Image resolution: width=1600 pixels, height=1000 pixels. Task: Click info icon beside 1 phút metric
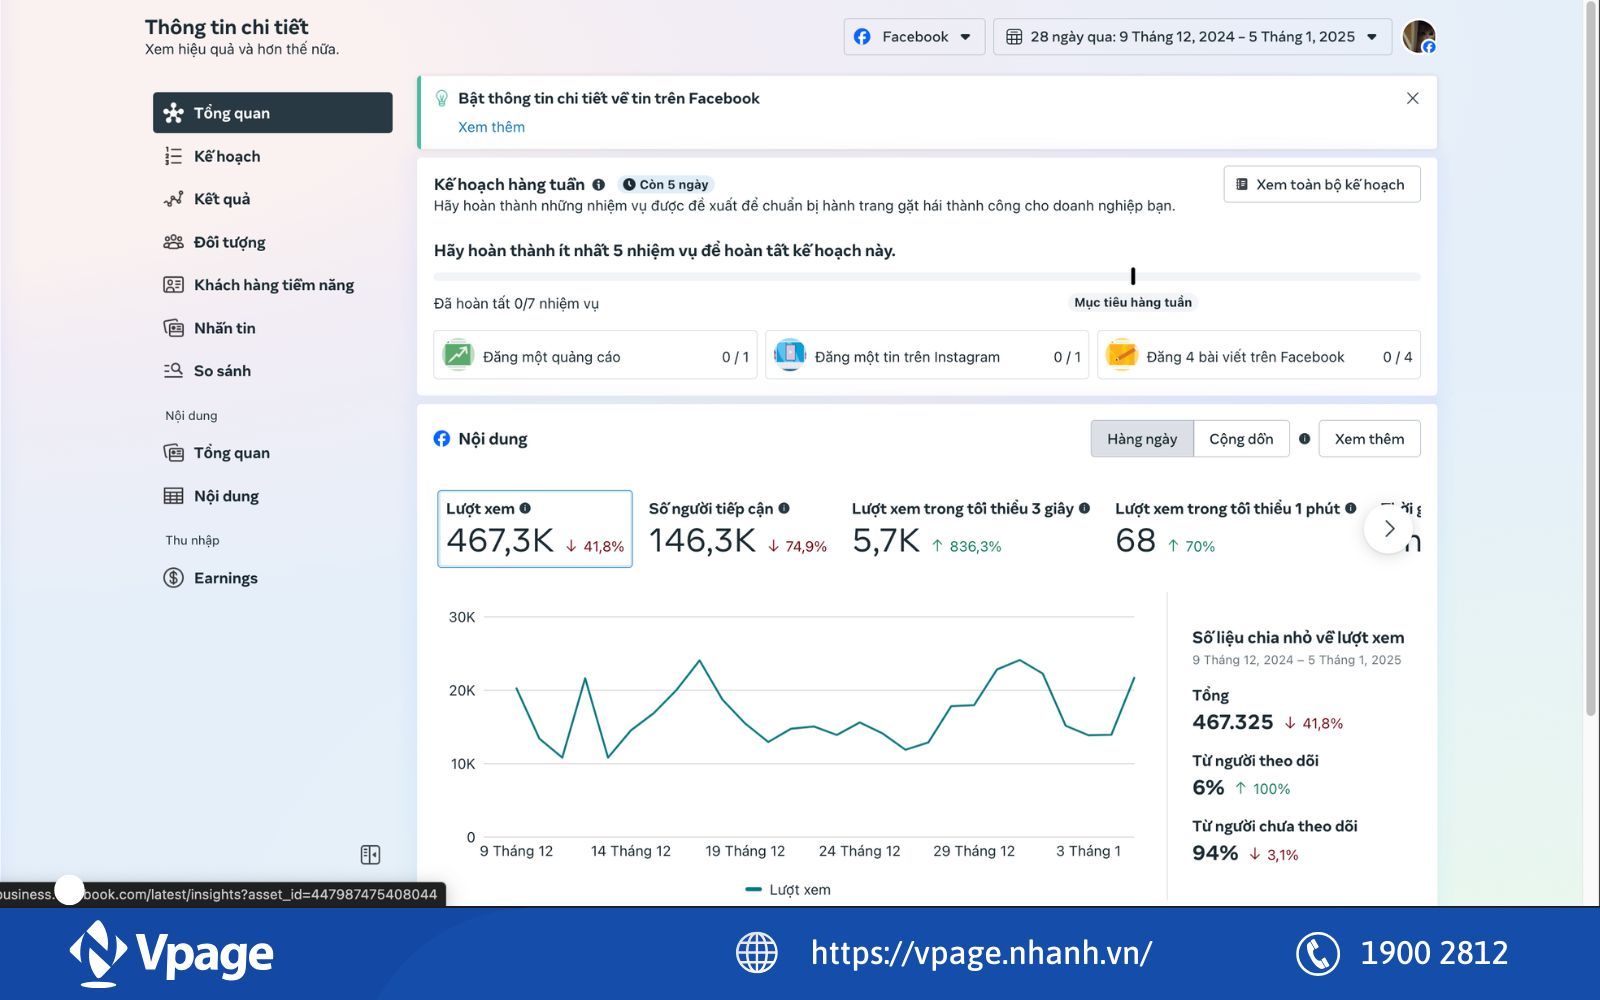pyautogui.click(x=1351, y=508)
